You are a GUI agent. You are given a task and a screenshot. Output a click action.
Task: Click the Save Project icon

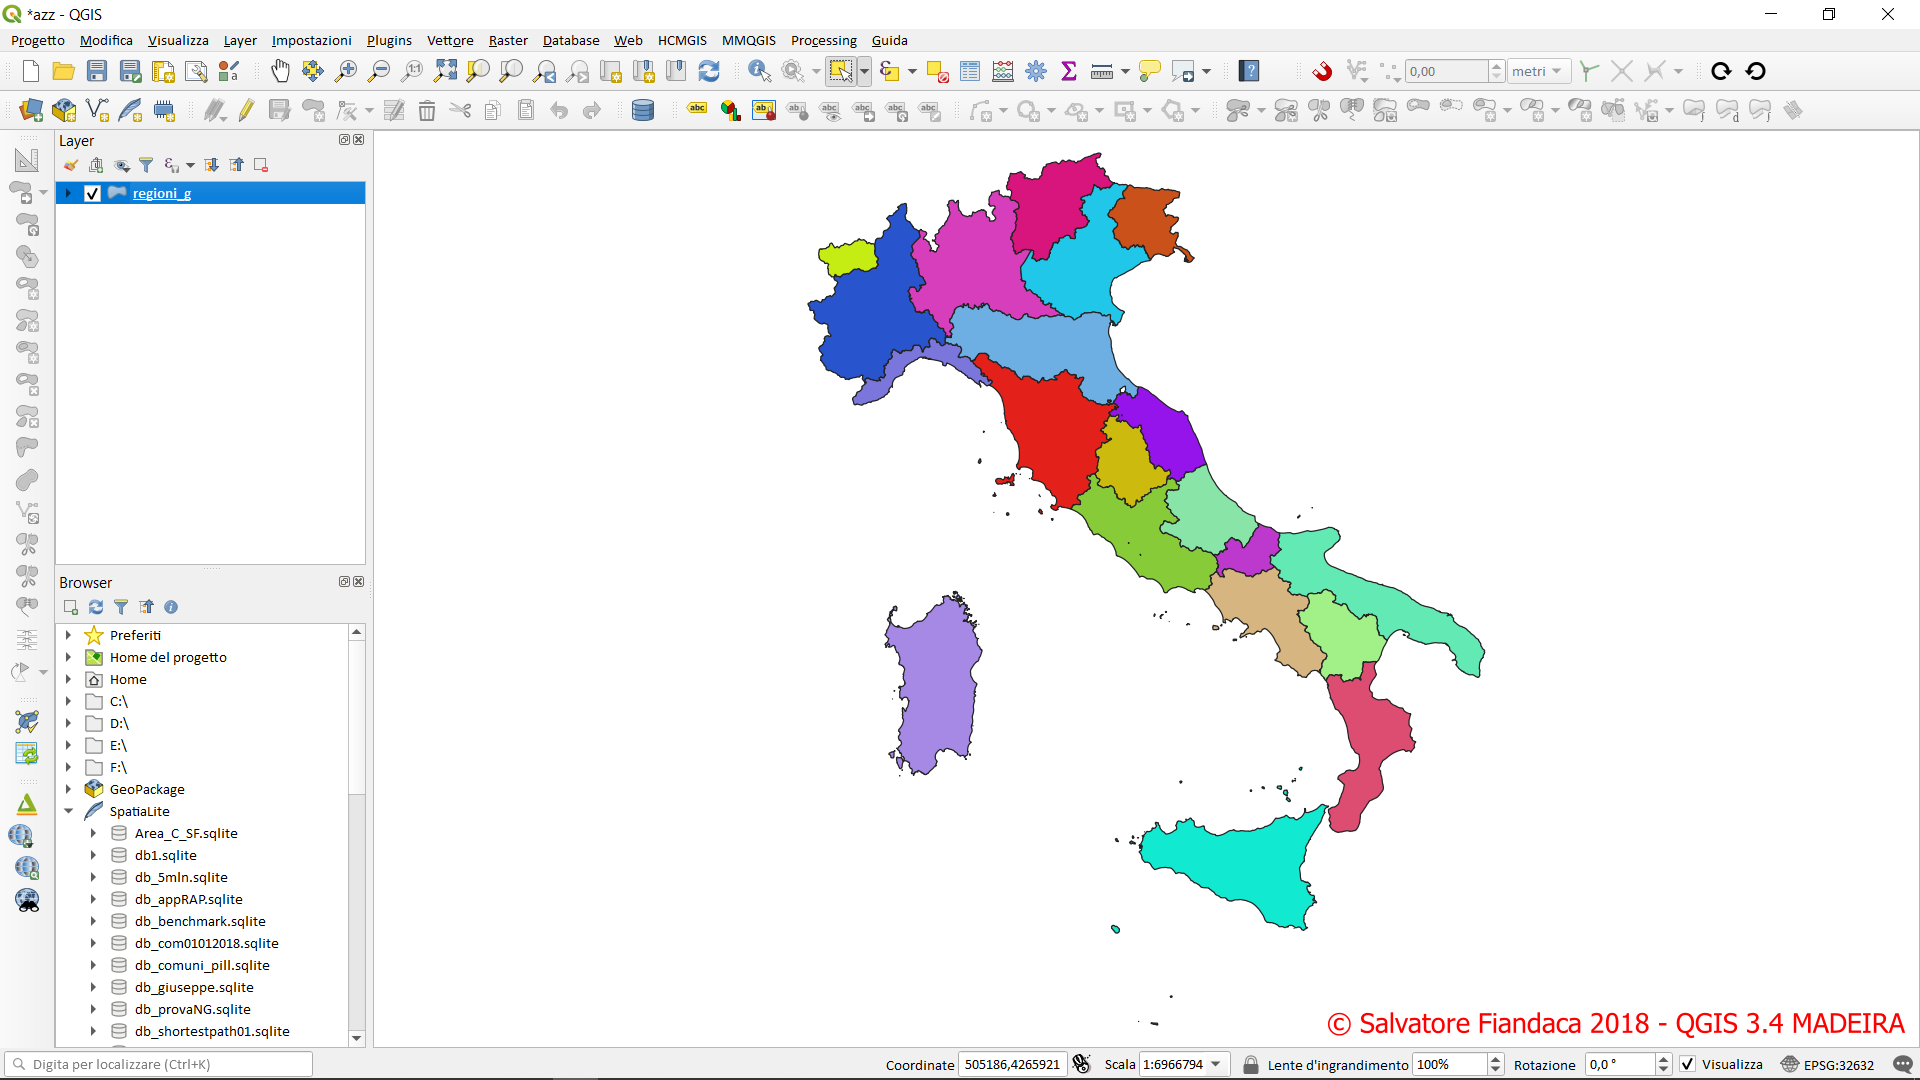97,71
